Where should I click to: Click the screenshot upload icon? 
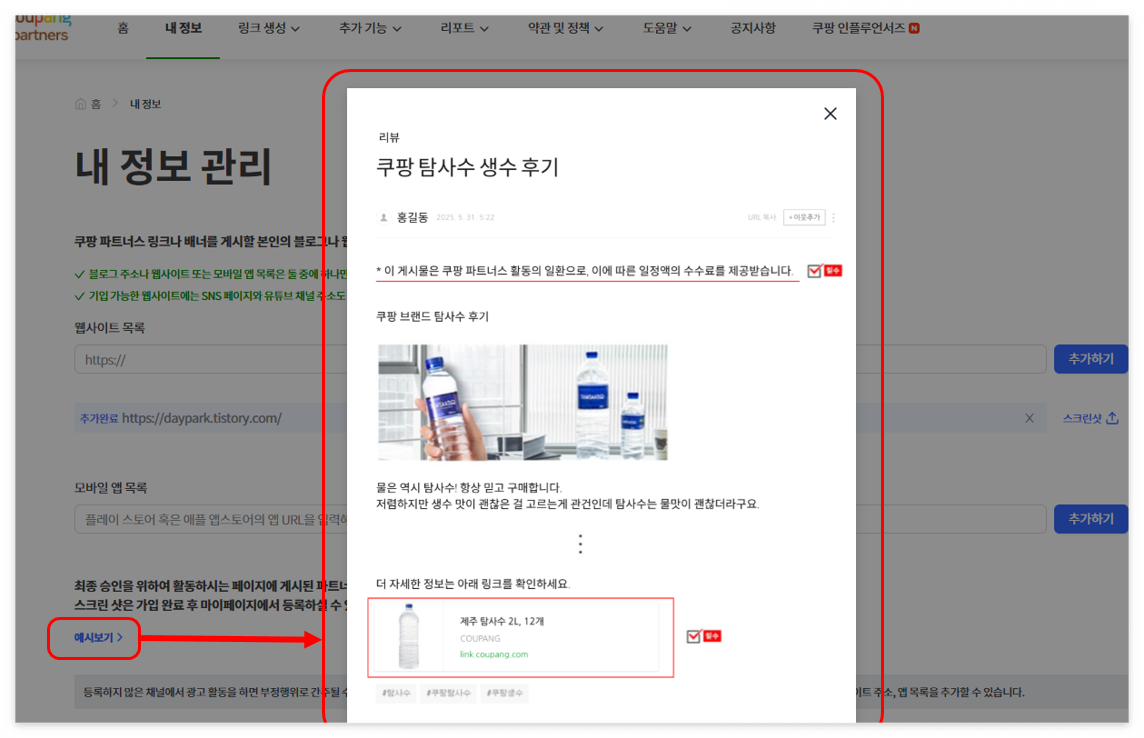click(1110, 418)
